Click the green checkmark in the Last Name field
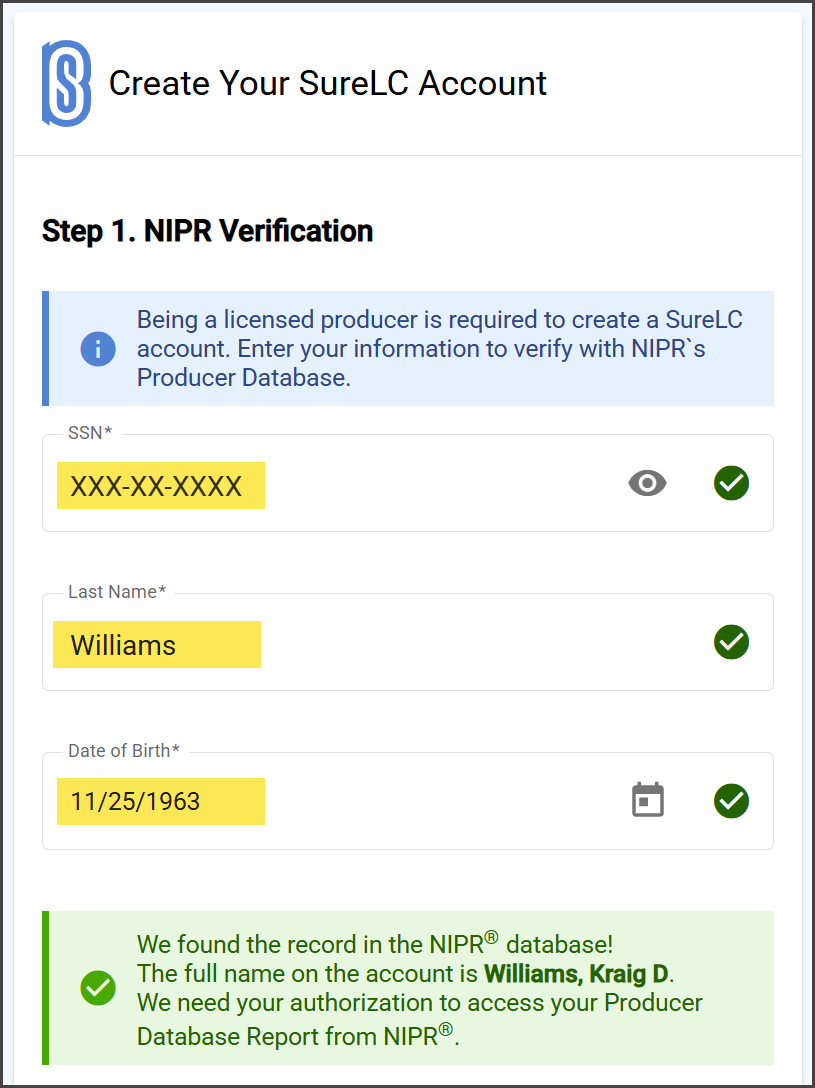 point(731,642)
